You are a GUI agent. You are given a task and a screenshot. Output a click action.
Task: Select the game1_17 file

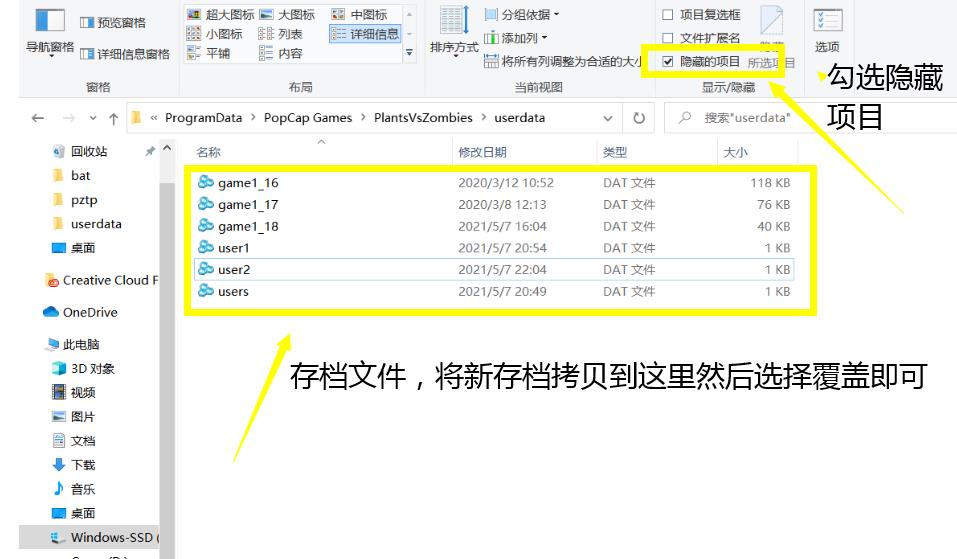(x=494, y=204)
